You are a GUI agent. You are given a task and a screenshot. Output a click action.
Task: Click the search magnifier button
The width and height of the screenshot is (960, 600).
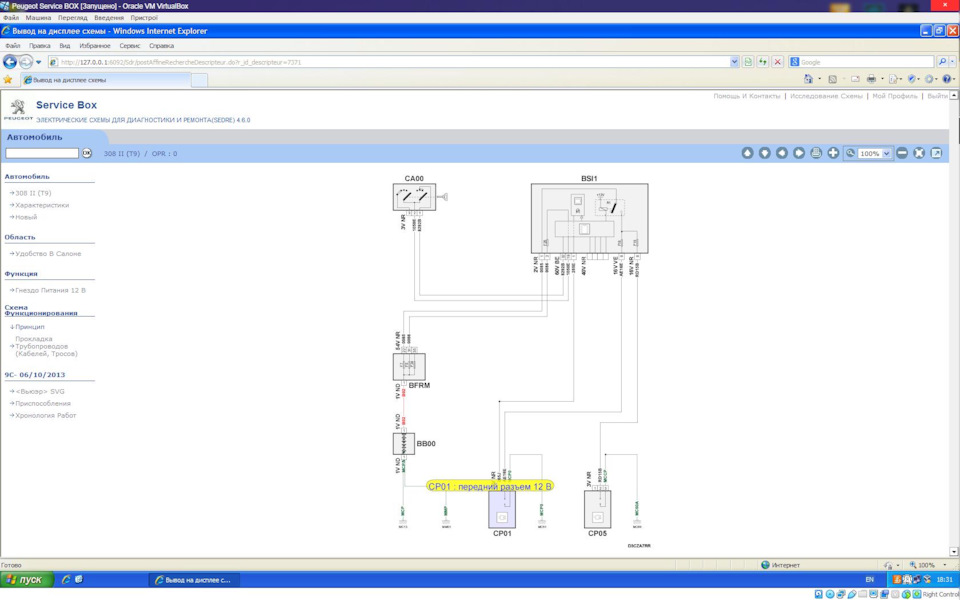[942, 62]
